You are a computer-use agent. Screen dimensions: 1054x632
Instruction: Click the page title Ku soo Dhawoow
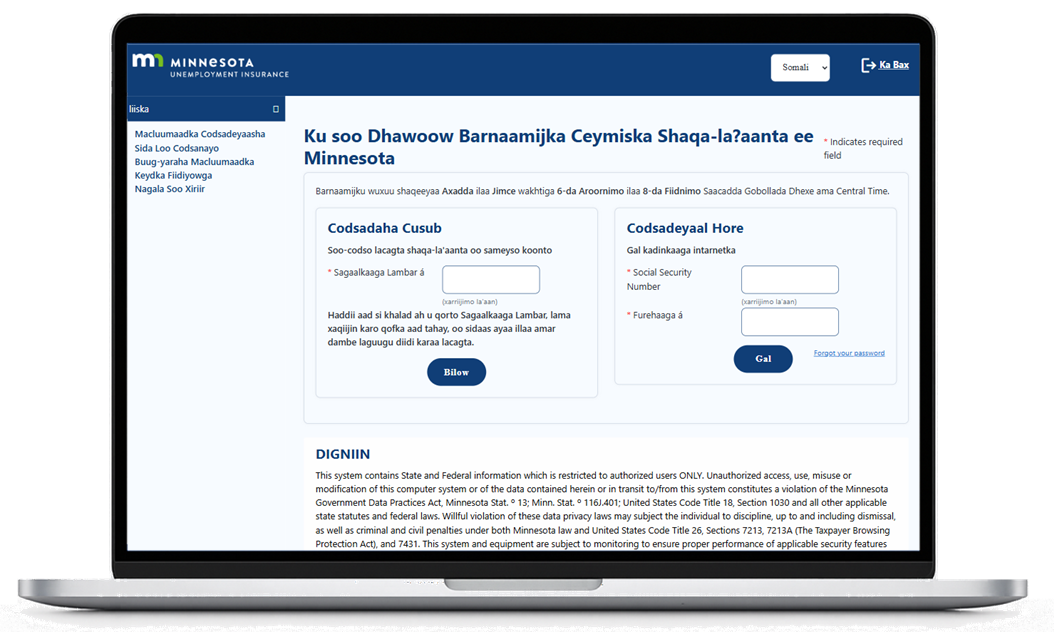click(x=559, y=147)
